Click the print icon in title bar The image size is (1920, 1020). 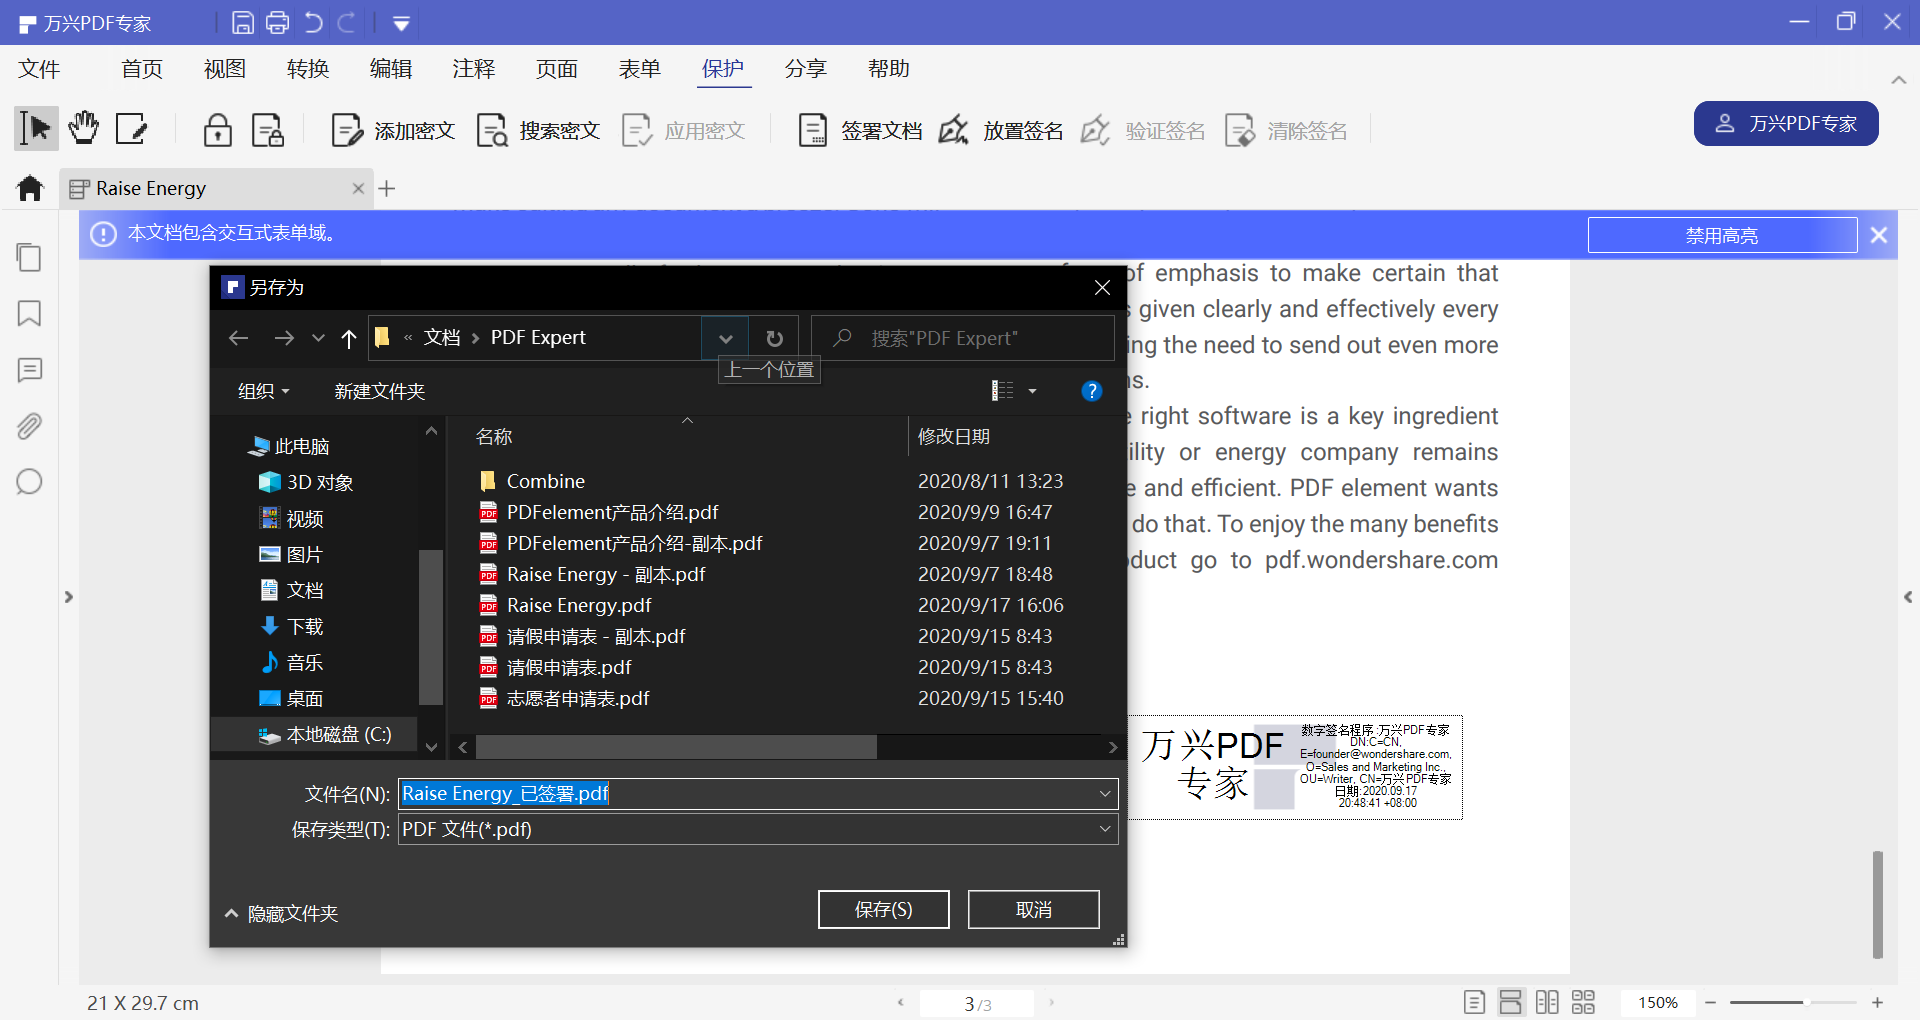pyautogui.click(x=277, y=22)
